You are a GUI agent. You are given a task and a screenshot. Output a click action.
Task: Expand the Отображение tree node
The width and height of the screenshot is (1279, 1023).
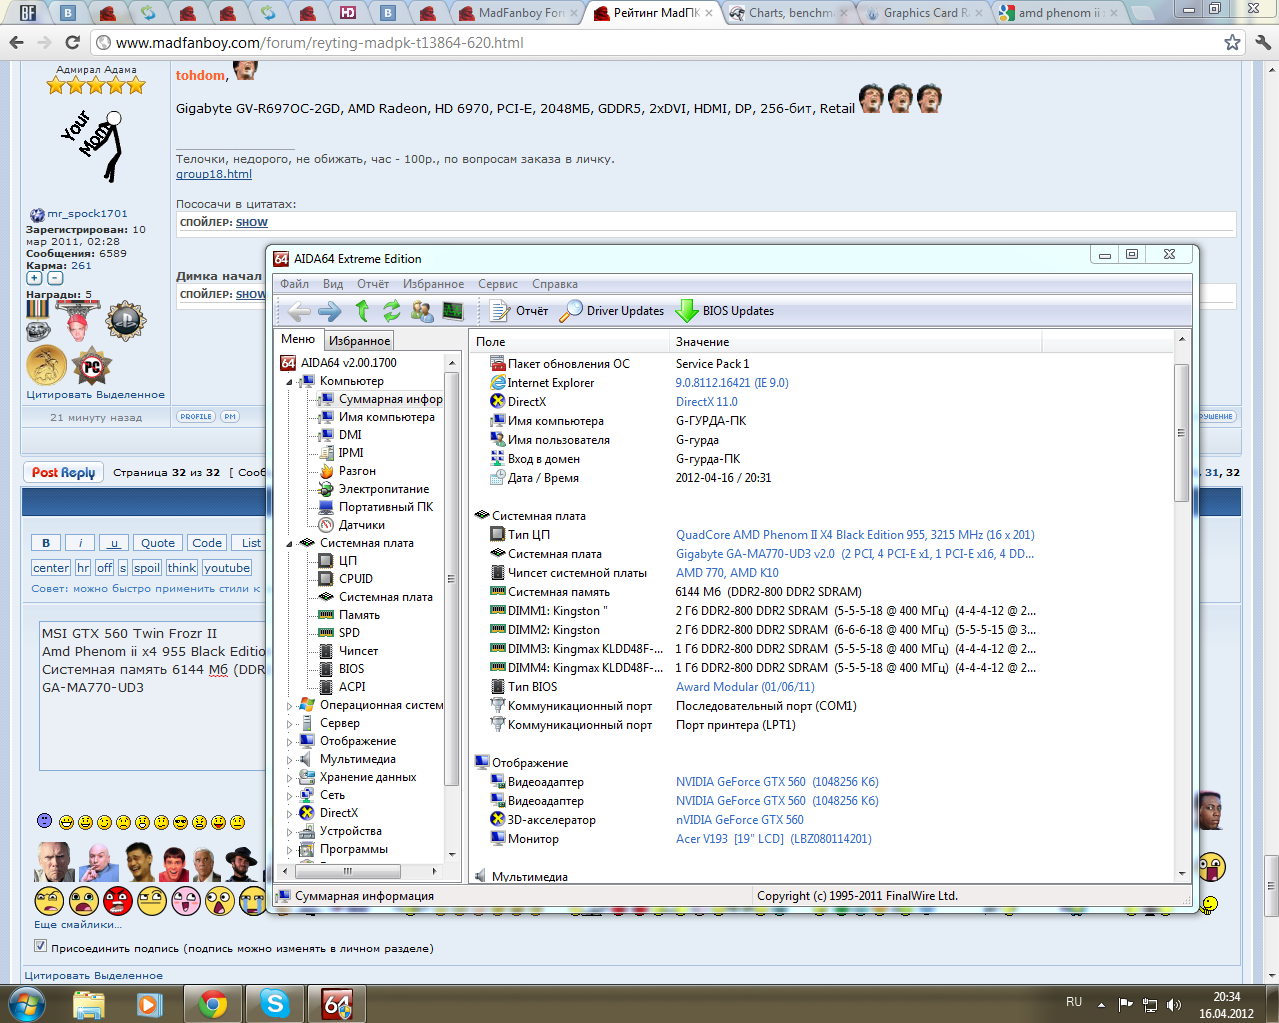(290, 742)
